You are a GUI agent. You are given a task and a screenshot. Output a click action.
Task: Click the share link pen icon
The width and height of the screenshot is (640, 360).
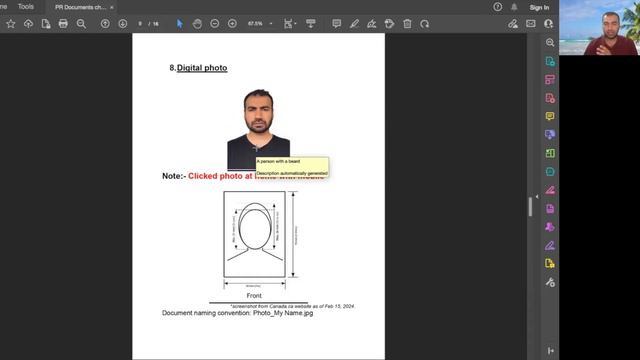coord(513,24)
